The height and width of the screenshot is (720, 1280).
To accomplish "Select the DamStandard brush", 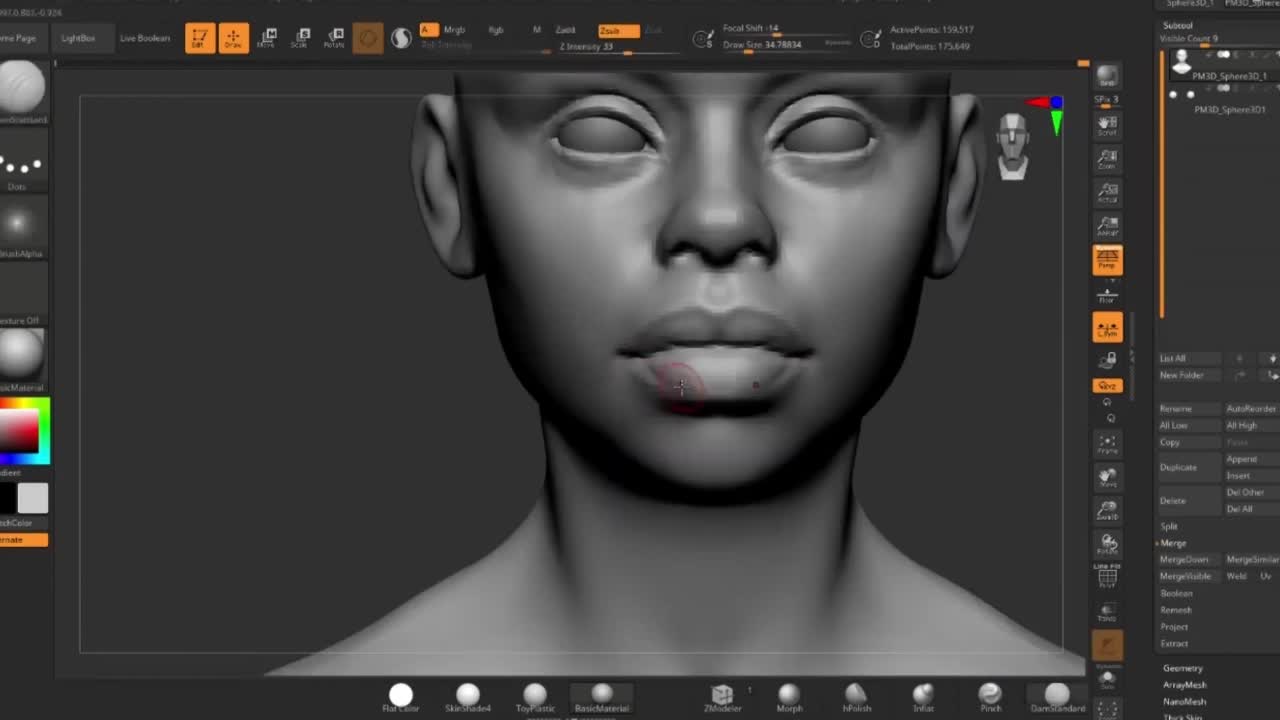I will (1057, 697).
